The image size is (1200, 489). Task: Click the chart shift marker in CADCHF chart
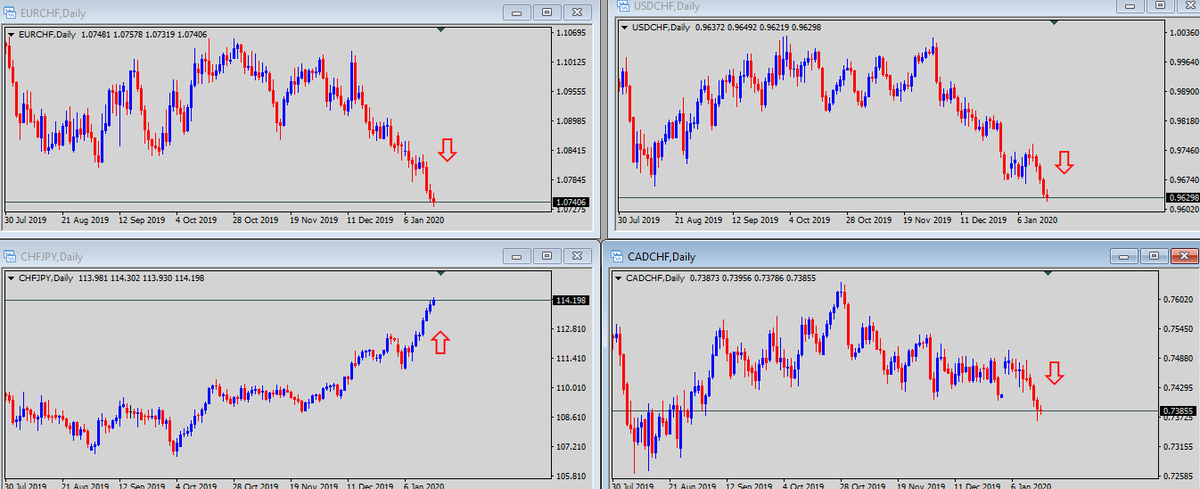pos(1047,273)
